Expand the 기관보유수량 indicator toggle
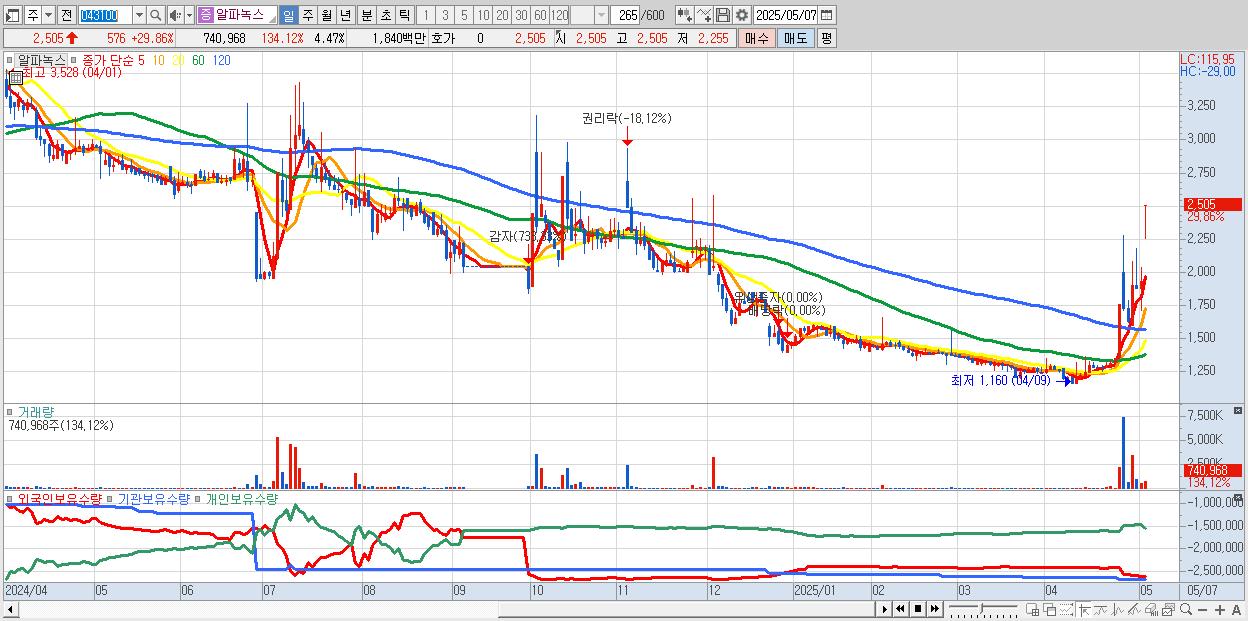Image resolution: width=1248 pixels, height=621 pixels. click(111, 498)
